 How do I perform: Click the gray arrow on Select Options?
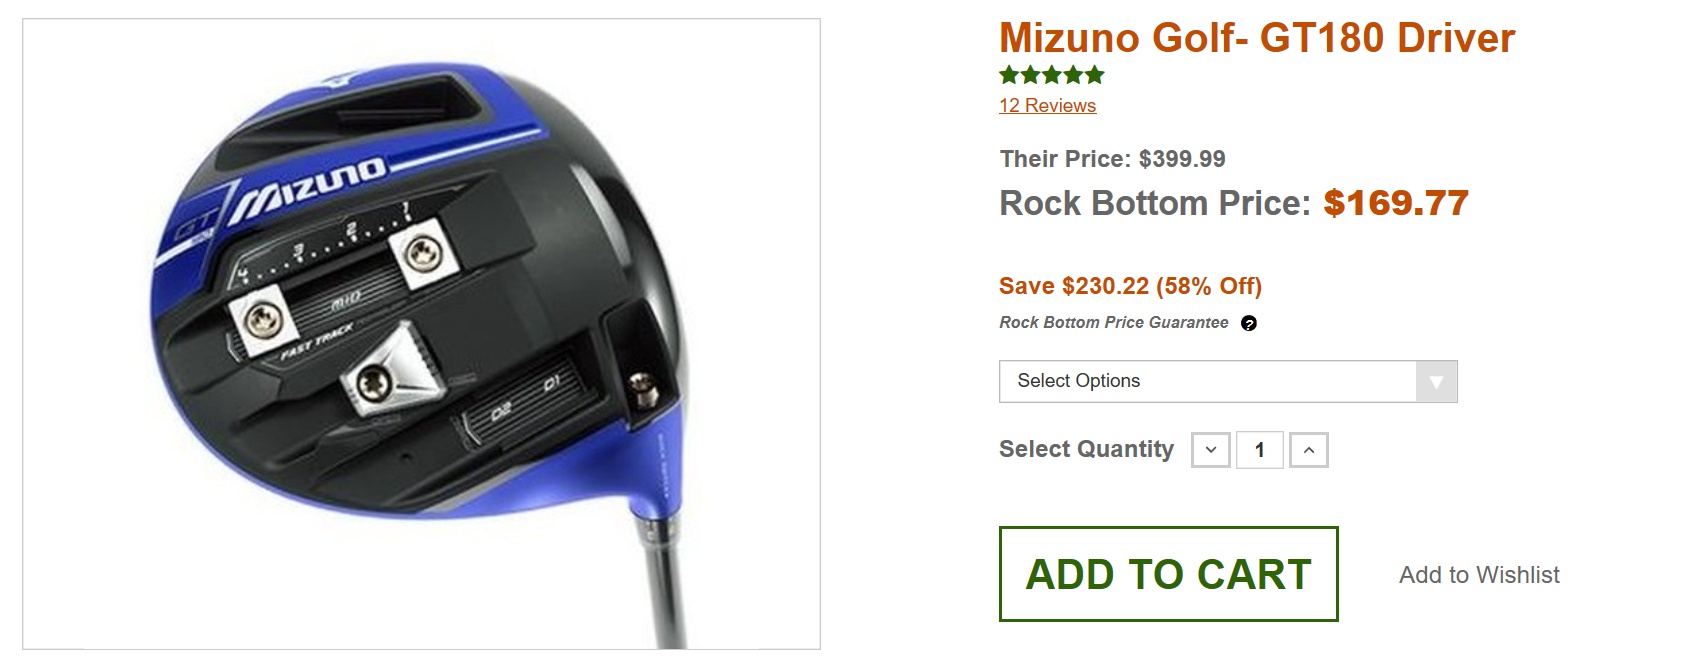[1437, 382]
